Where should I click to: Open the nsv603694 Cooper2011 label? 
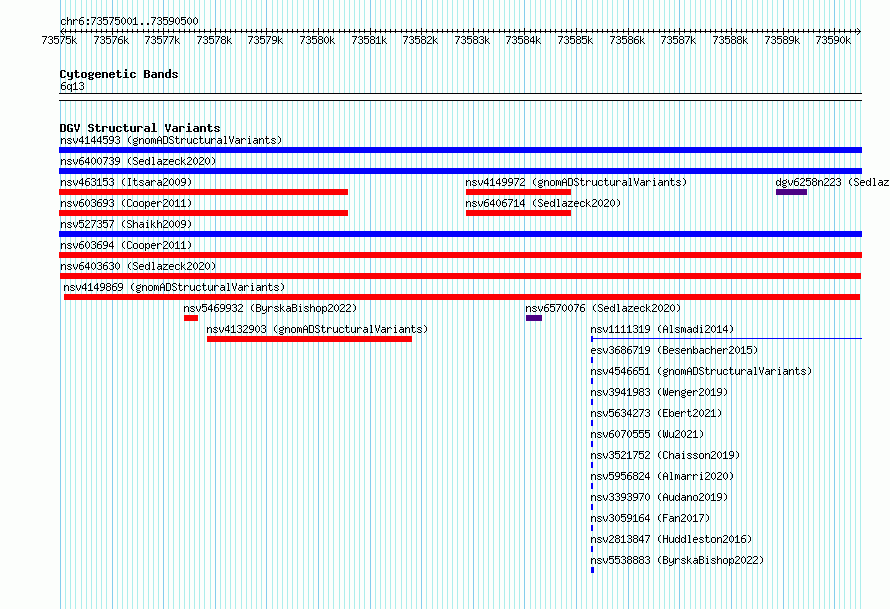click(x=126, y=245)
